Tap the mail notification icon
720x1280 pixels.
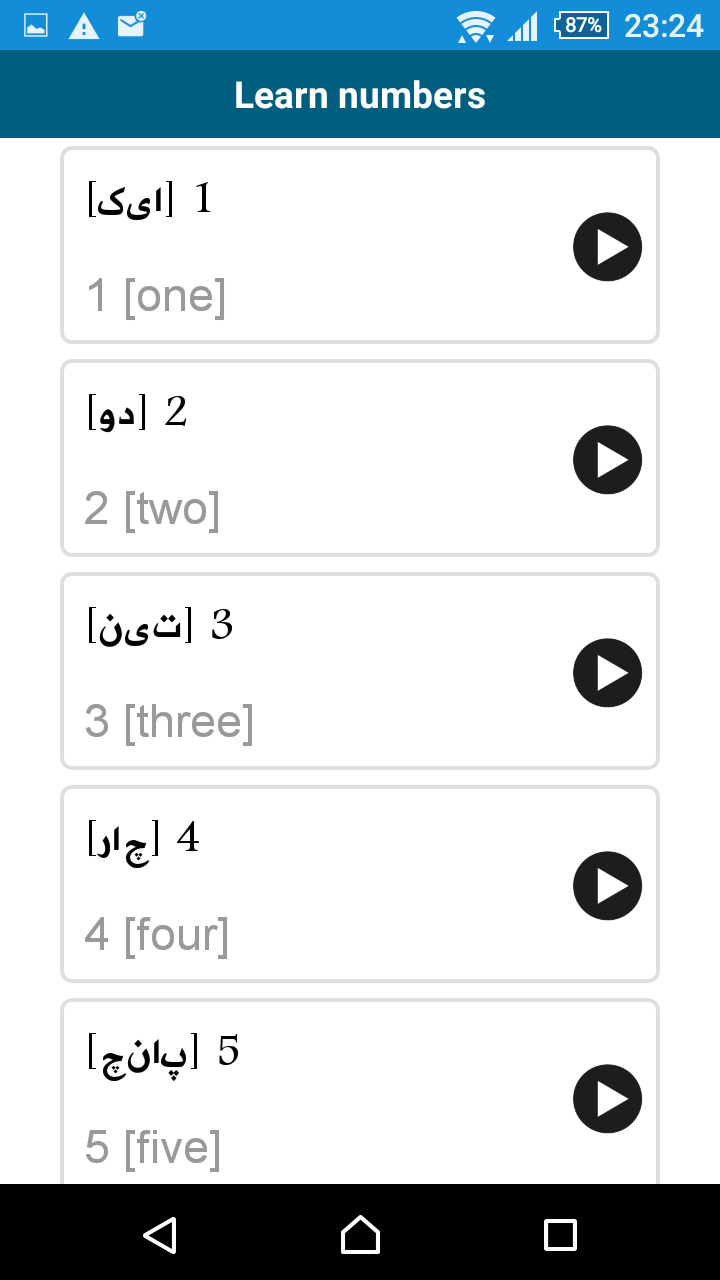point(131,24)
